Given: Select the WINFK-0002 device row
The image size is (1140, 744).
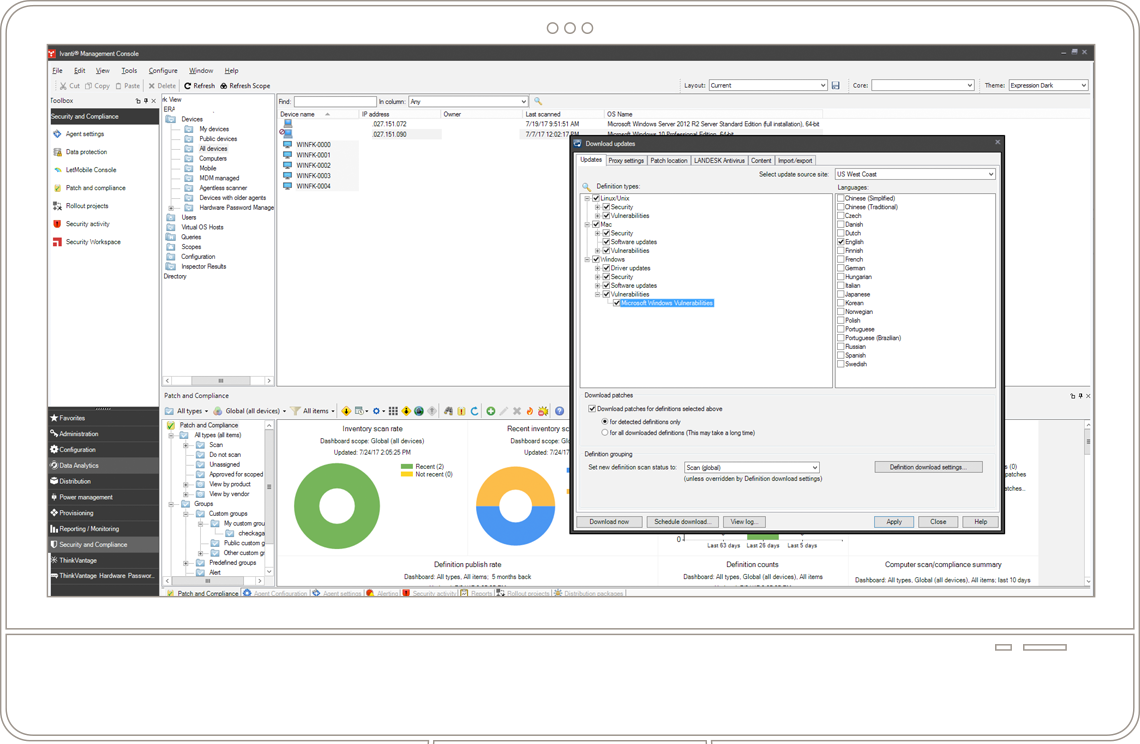Looking at the screenshot, I should pyautogui.click(x=320, y=165).
